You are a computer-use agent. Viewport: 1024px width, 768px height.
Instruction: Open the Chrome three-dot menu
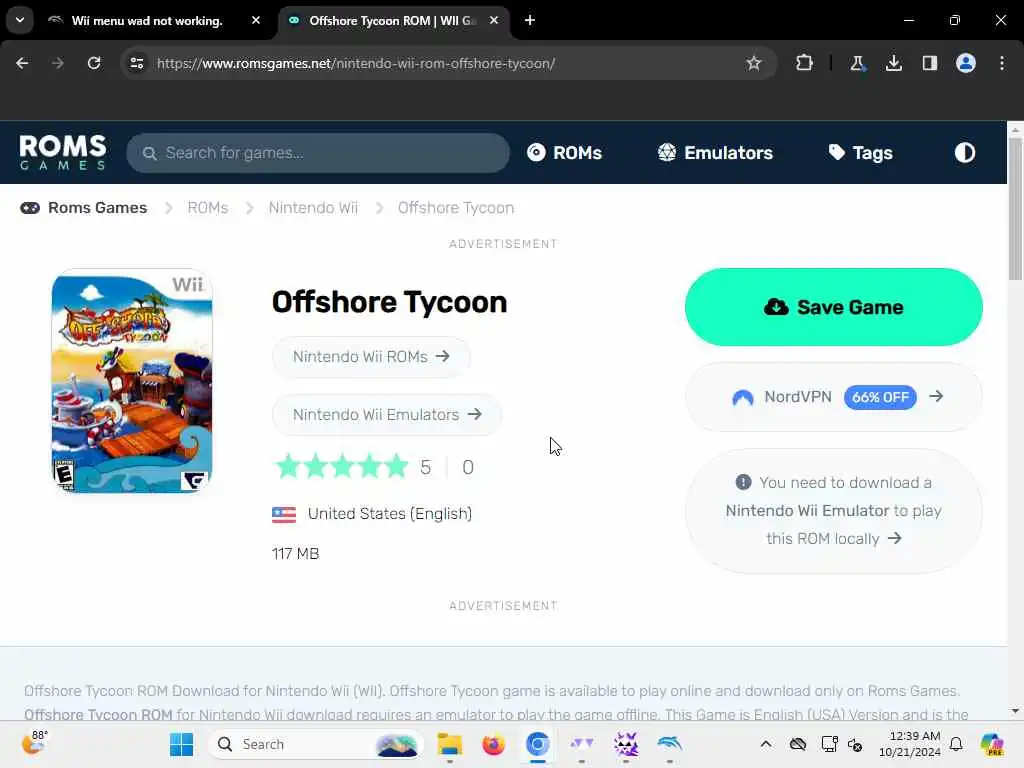(1002, 63)
